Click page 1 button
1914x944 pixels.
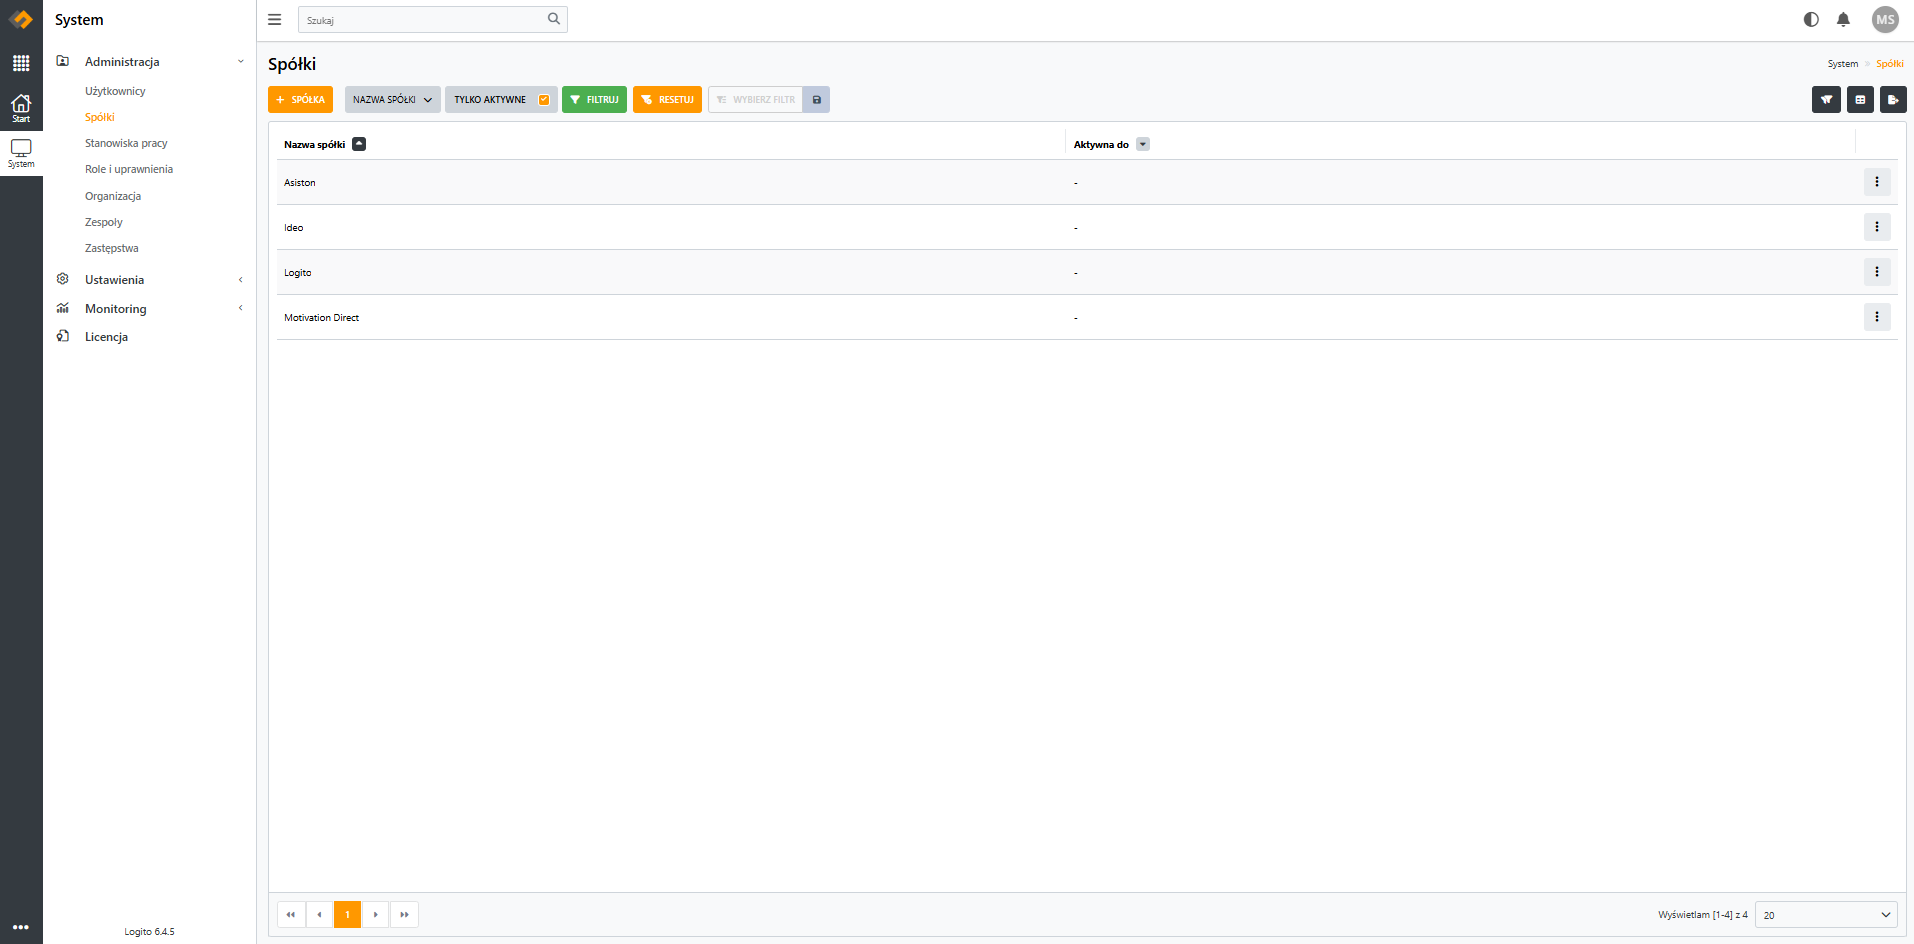tap(347, 914)
